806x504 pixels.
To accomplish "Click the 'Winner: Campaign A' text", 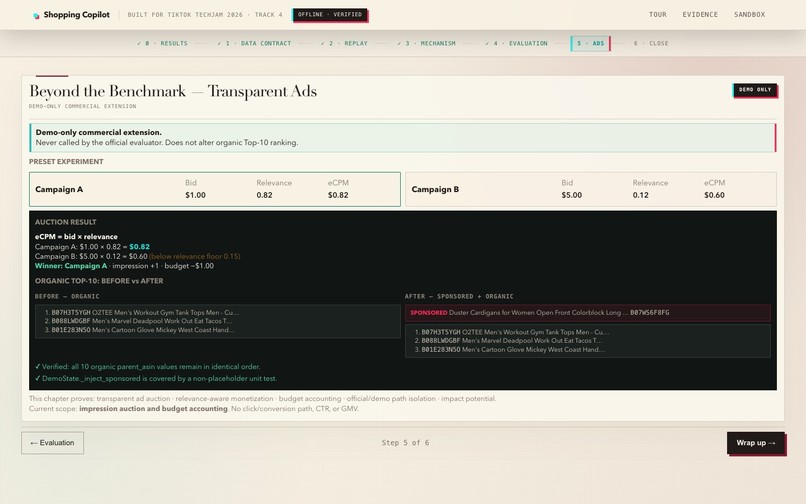I will tap(71, 266).
